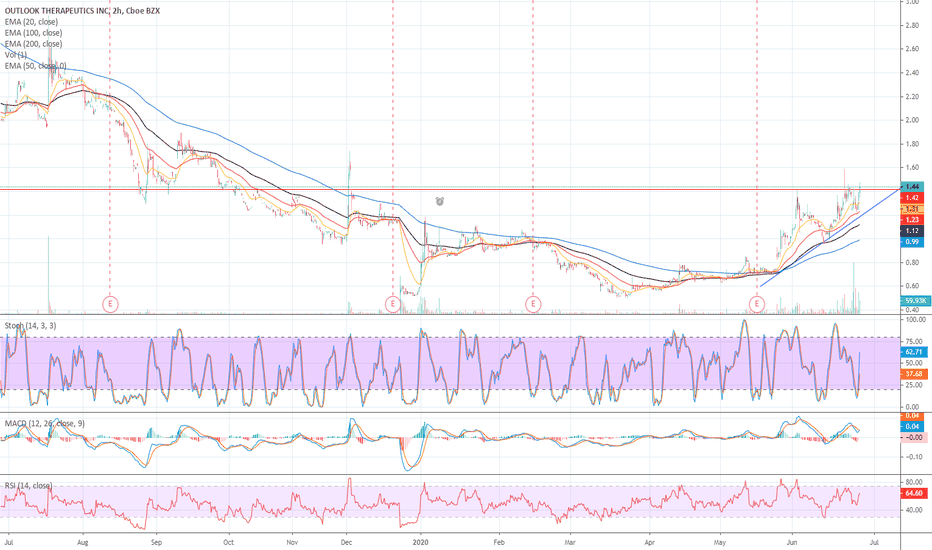Screen dimensions: 932x550
Task: Click the 1.60 price axis label
Action: pos(912,168)
